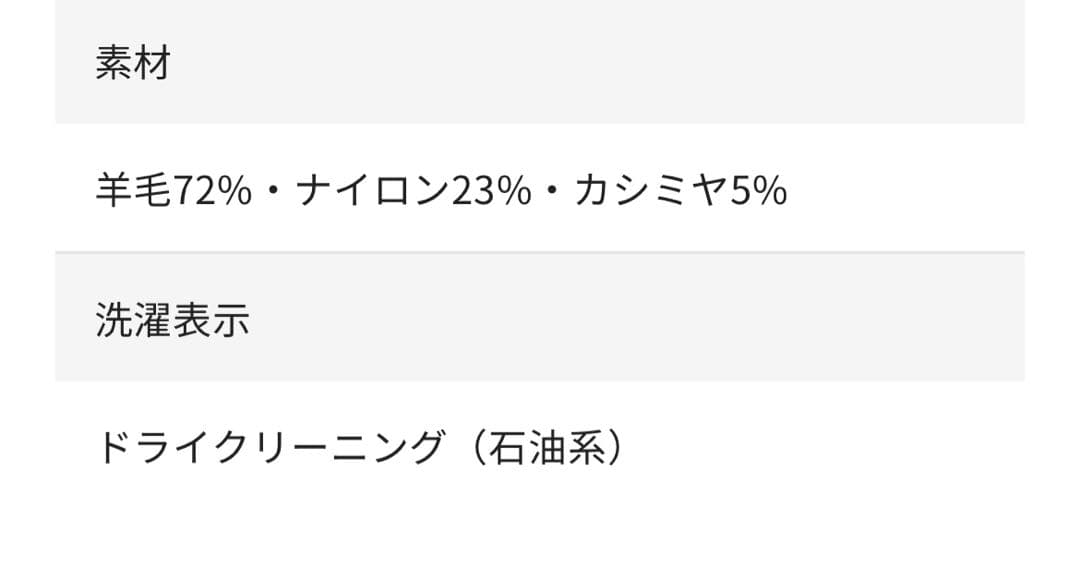
Task: Click the 表示 characters in the header
Action: tap(211, 320)
